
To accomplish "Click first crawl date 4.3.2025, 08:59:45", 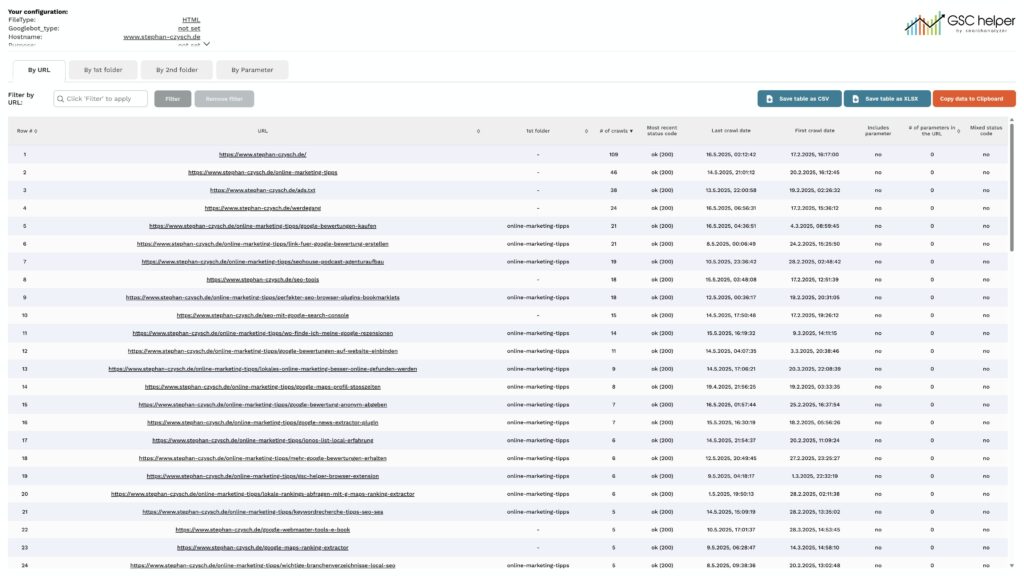I will (814, 226).
